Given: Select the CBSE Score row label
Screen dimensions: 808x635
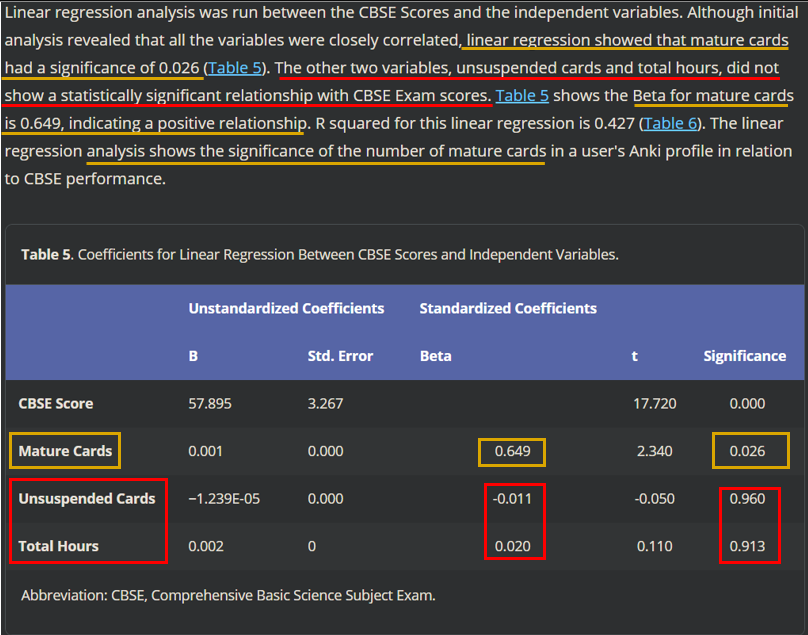Looking at the screenshot, I should [56, 404].
